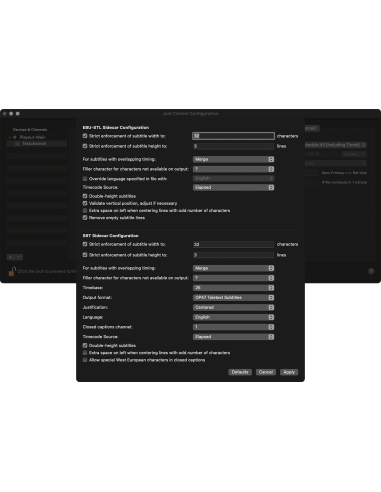Collapse the Playout-Main tree node
The width and height of the screenshot is (381, 492).
point(10,137)
